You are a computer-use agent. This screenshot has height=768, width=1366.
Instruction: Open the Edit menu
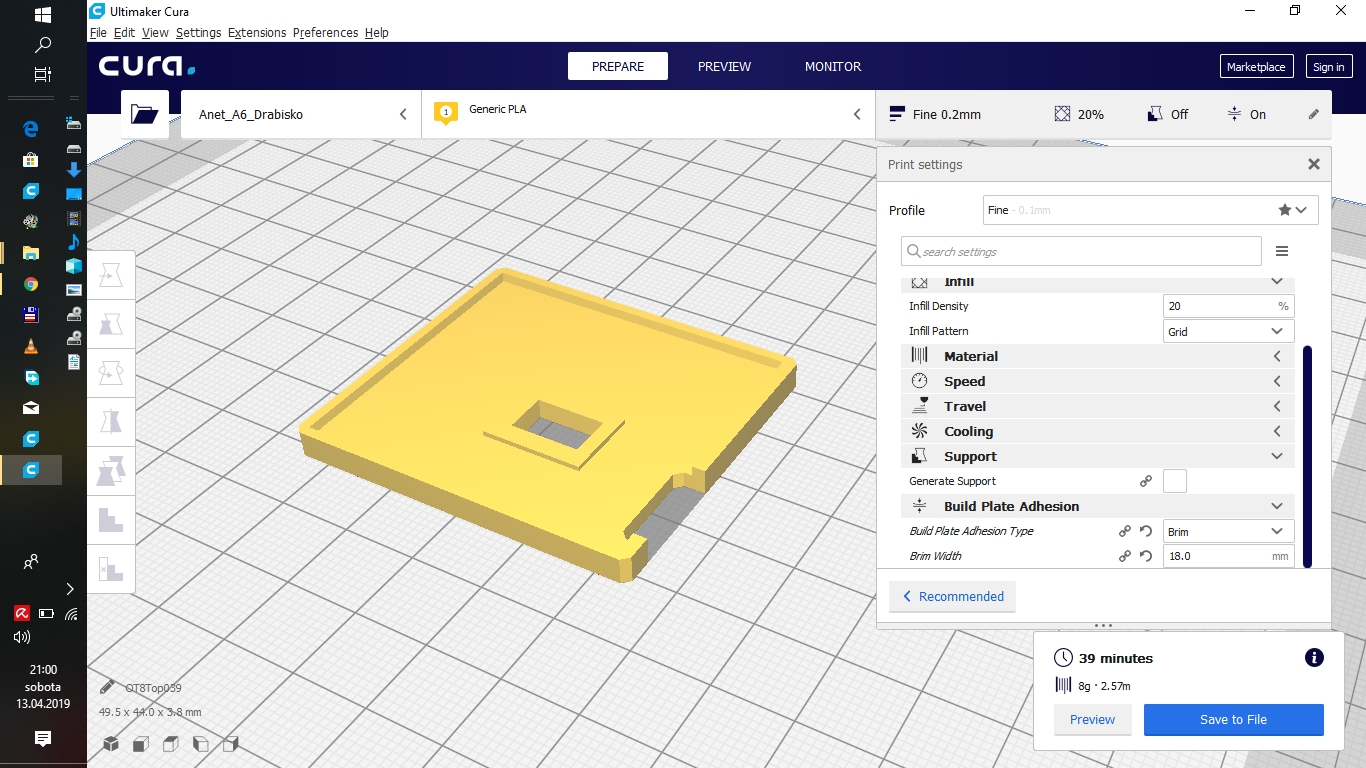pyautogui.click(x=124, y=32)
